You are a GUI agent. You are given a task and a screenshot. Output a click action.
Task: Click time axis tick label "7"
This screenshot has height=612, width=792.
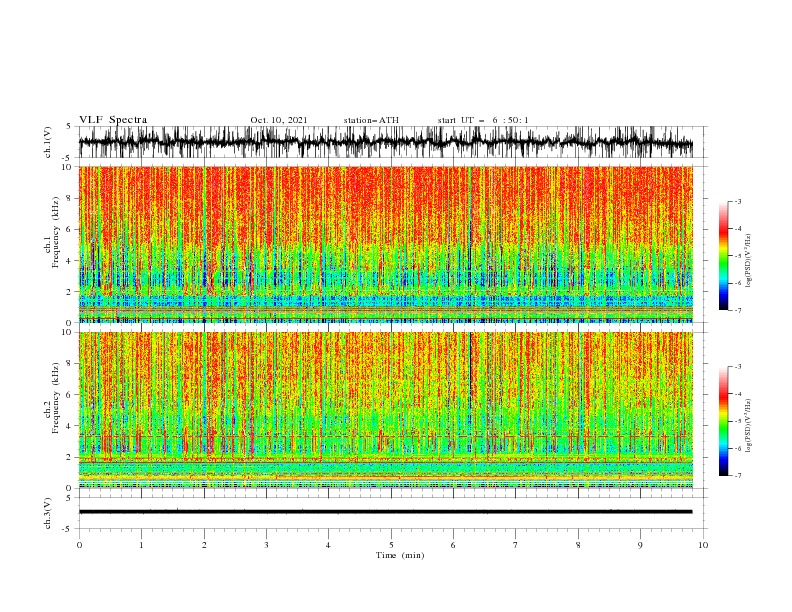516,545
